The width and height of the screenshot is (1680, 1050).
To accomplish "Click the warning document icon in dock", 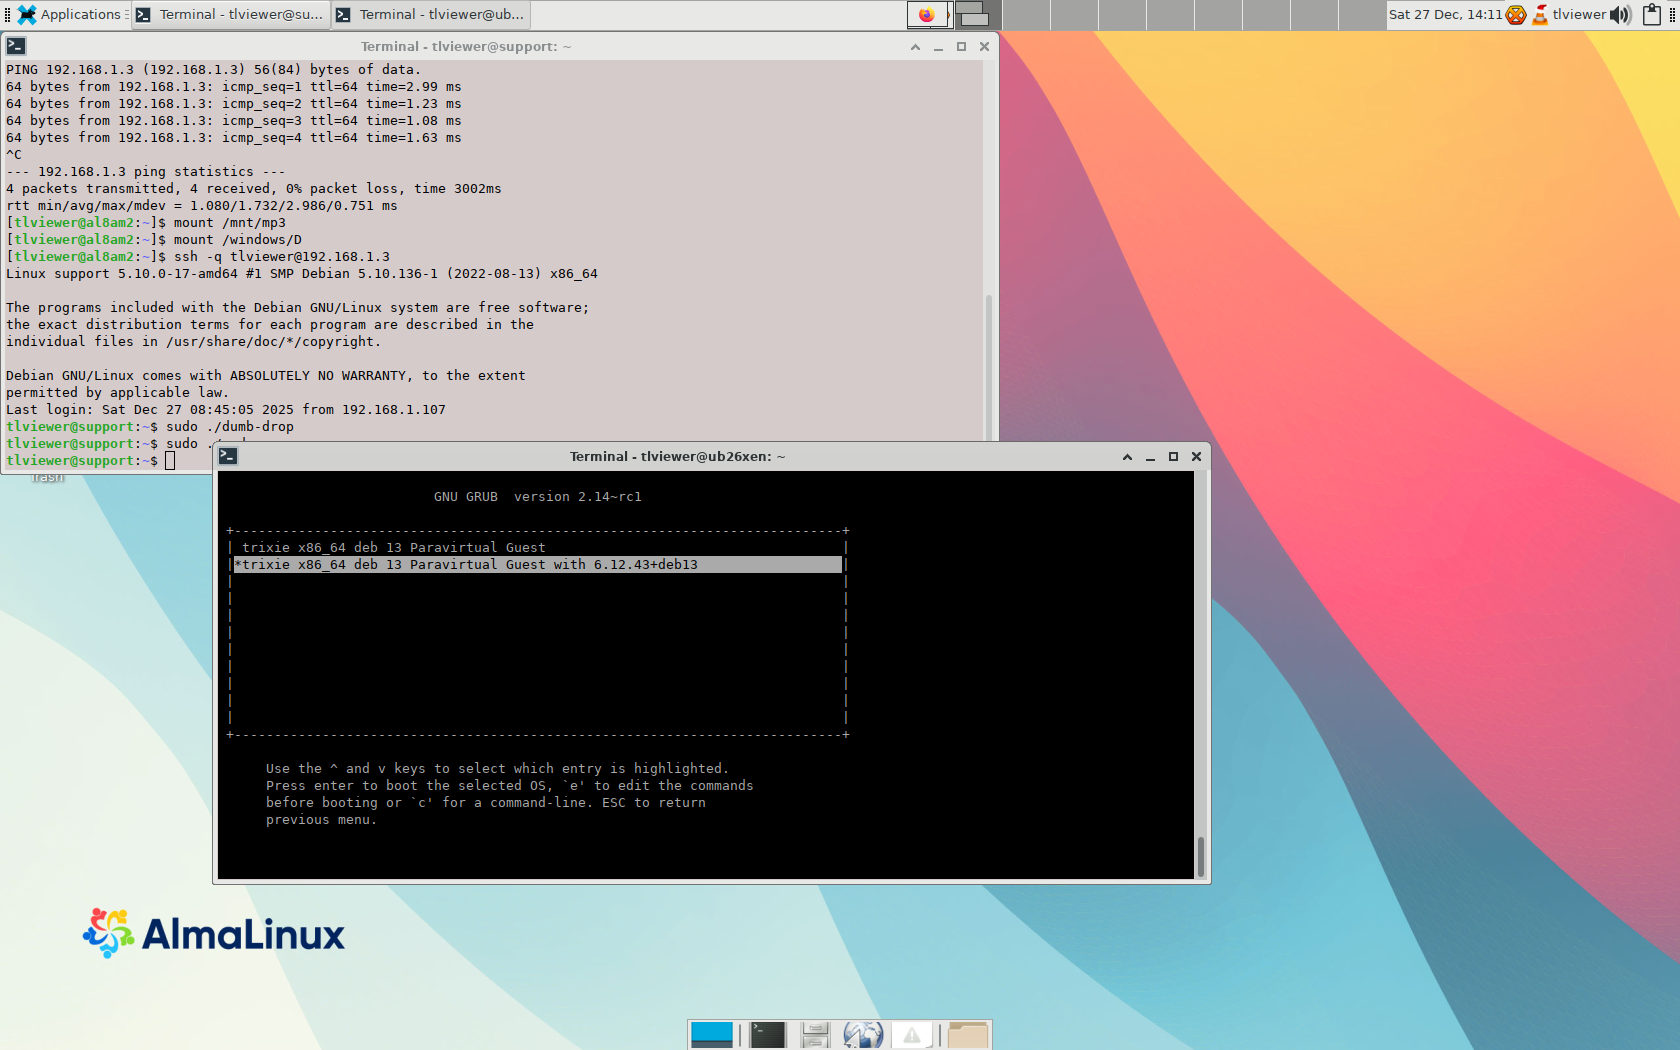I will click(x=912, y=1034).
